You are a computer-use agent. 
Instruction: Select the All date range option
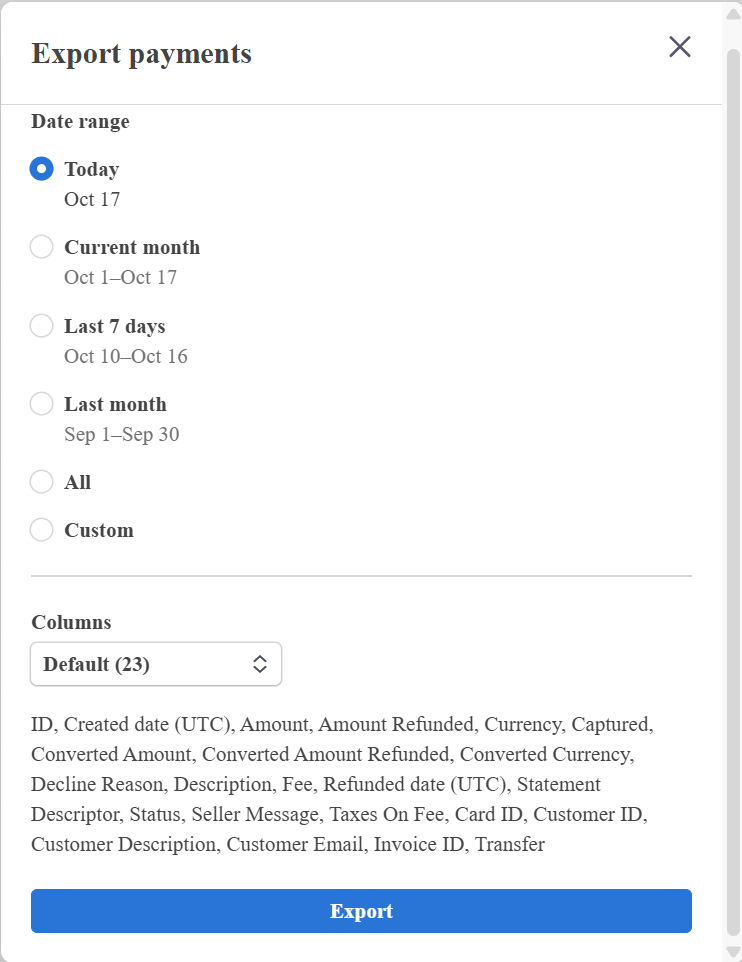click(x=41, y=482)
